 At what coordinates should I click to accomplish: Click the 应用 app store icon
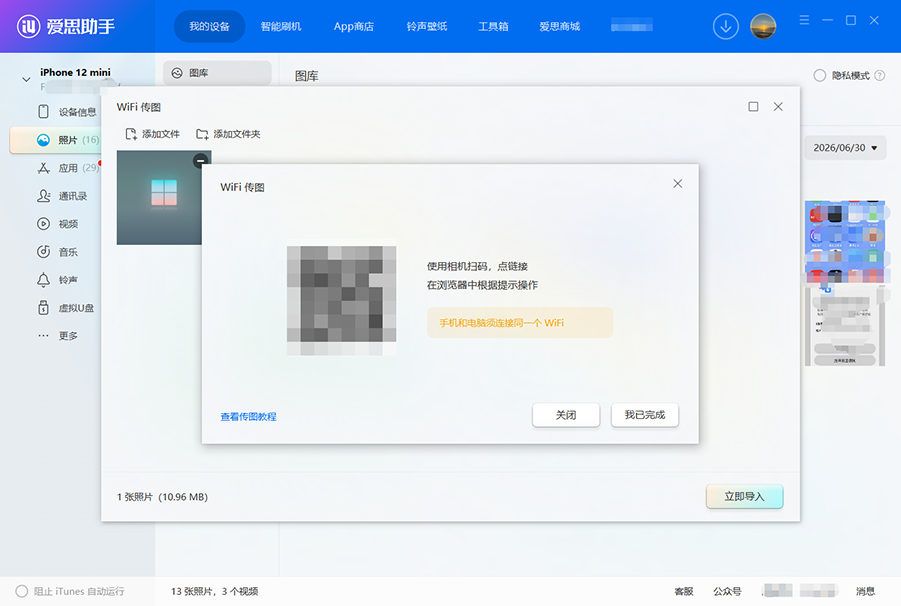43,168
